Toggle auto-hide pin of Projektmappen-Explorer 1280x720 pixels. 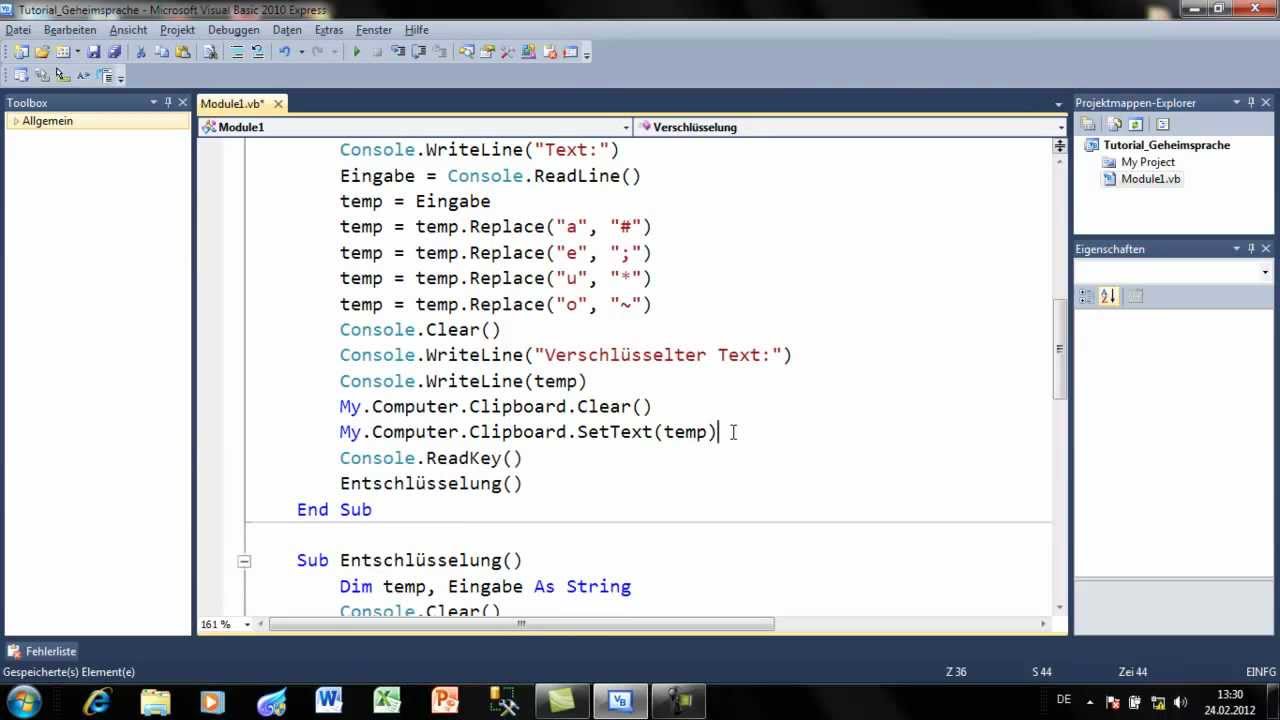coord(1251,102)
